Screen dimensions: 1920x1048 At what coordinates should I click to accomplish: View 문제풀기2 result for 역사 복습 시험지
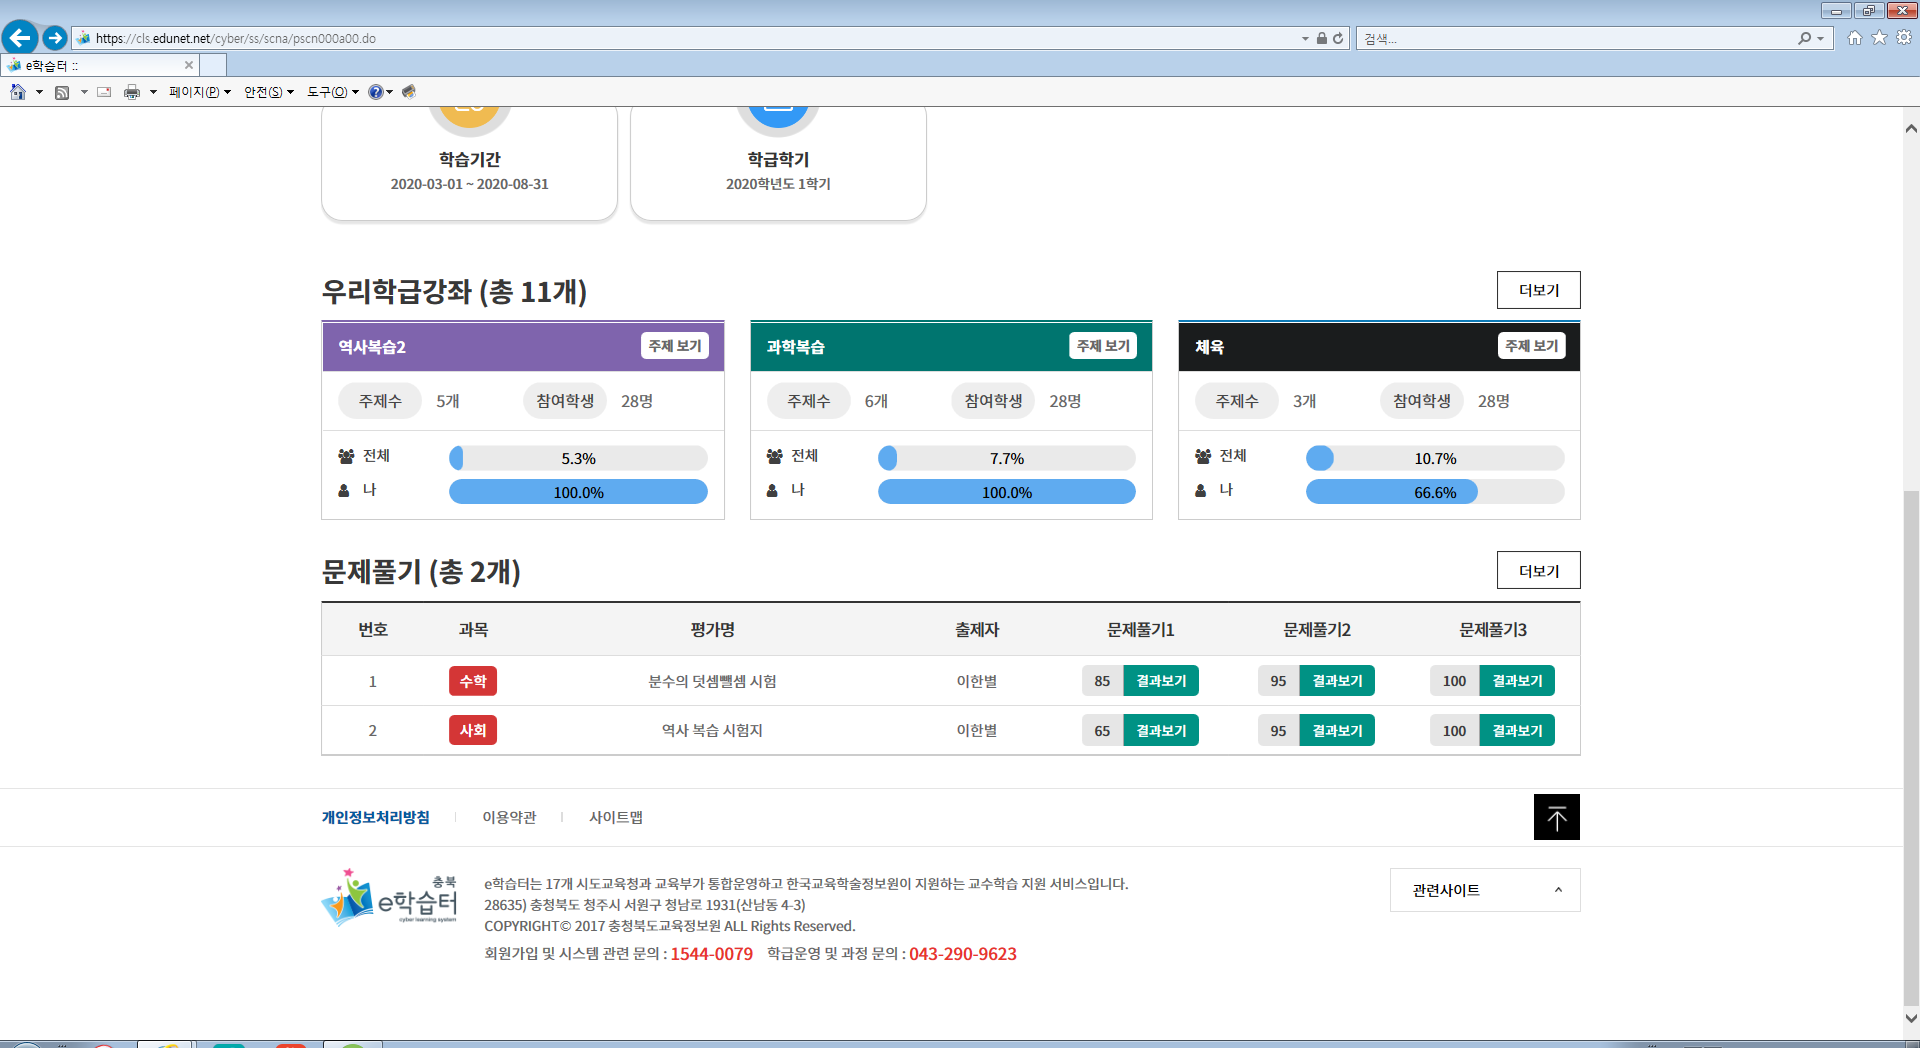[x=1337, y=730]
